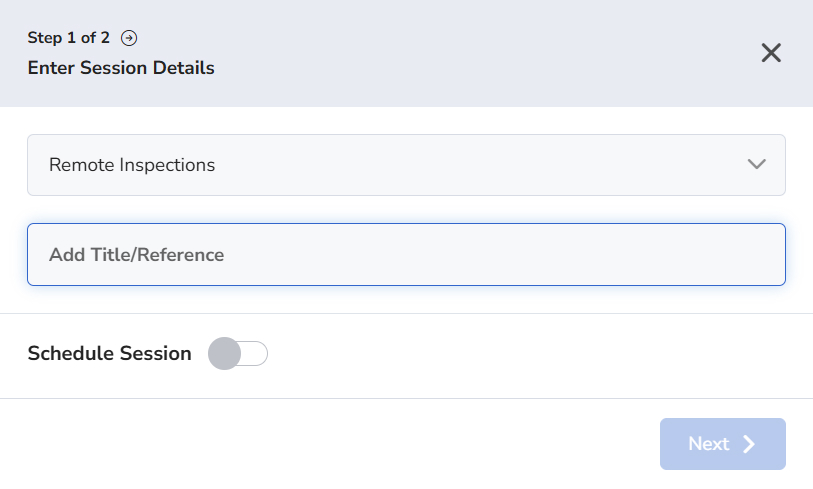
Task: Open the Remote Inspections dropdown
Action: click(x=406, y=165)
